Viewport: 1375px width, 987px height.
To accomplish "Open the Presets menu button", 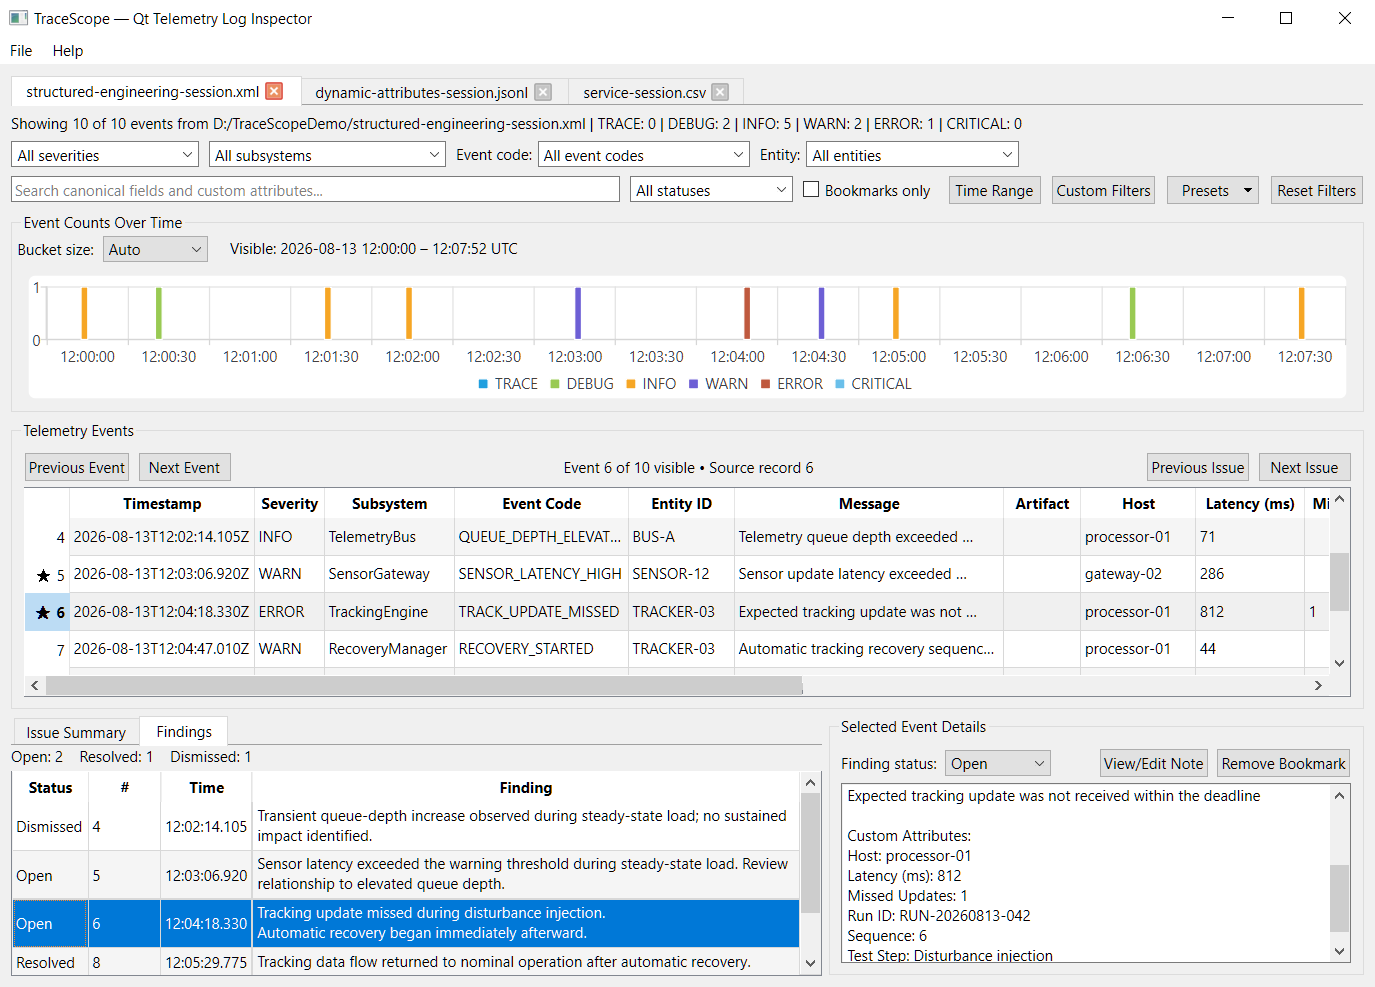I will click(1212, 190).
